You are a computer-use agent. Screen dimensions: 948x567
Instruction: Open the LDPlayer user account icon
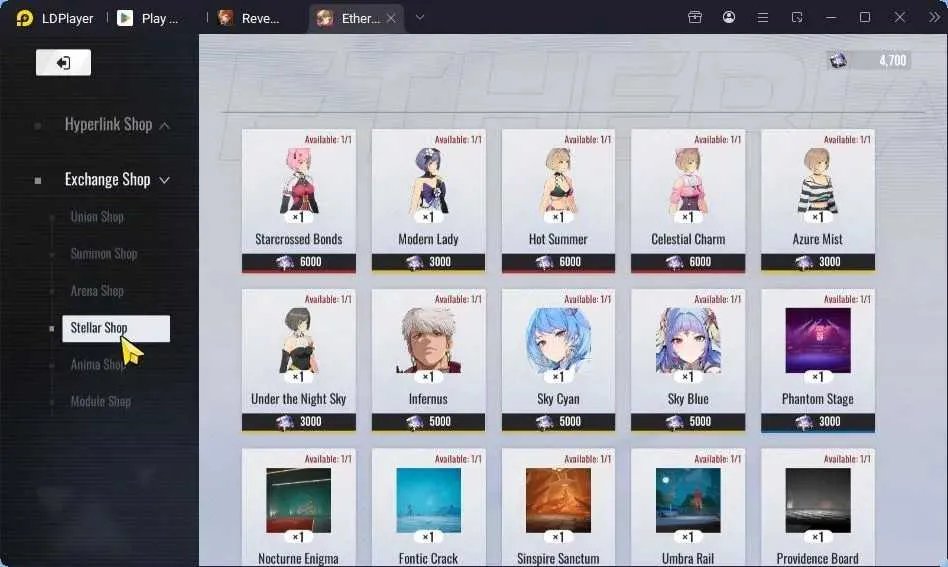[x=729, y=18]
